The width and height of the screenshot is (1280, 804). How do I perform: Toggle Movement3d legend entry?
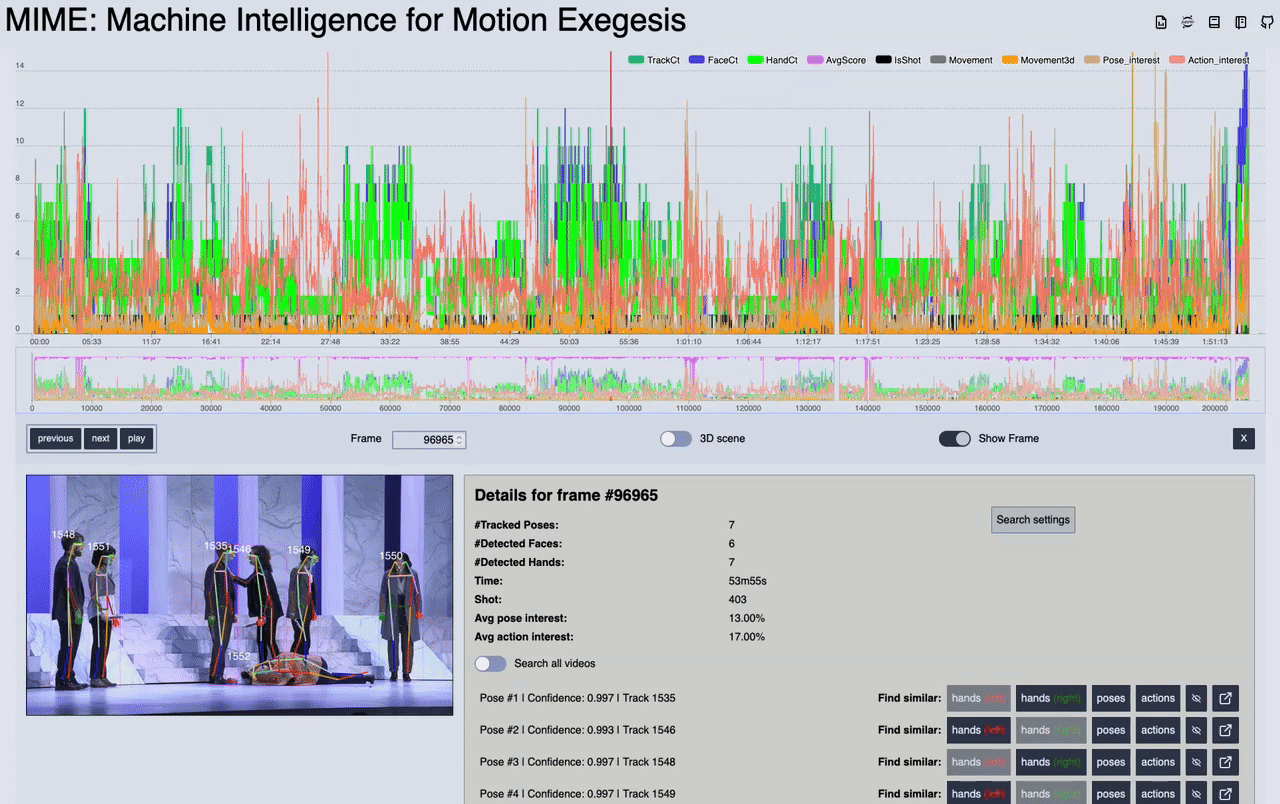pos(1037,60)
